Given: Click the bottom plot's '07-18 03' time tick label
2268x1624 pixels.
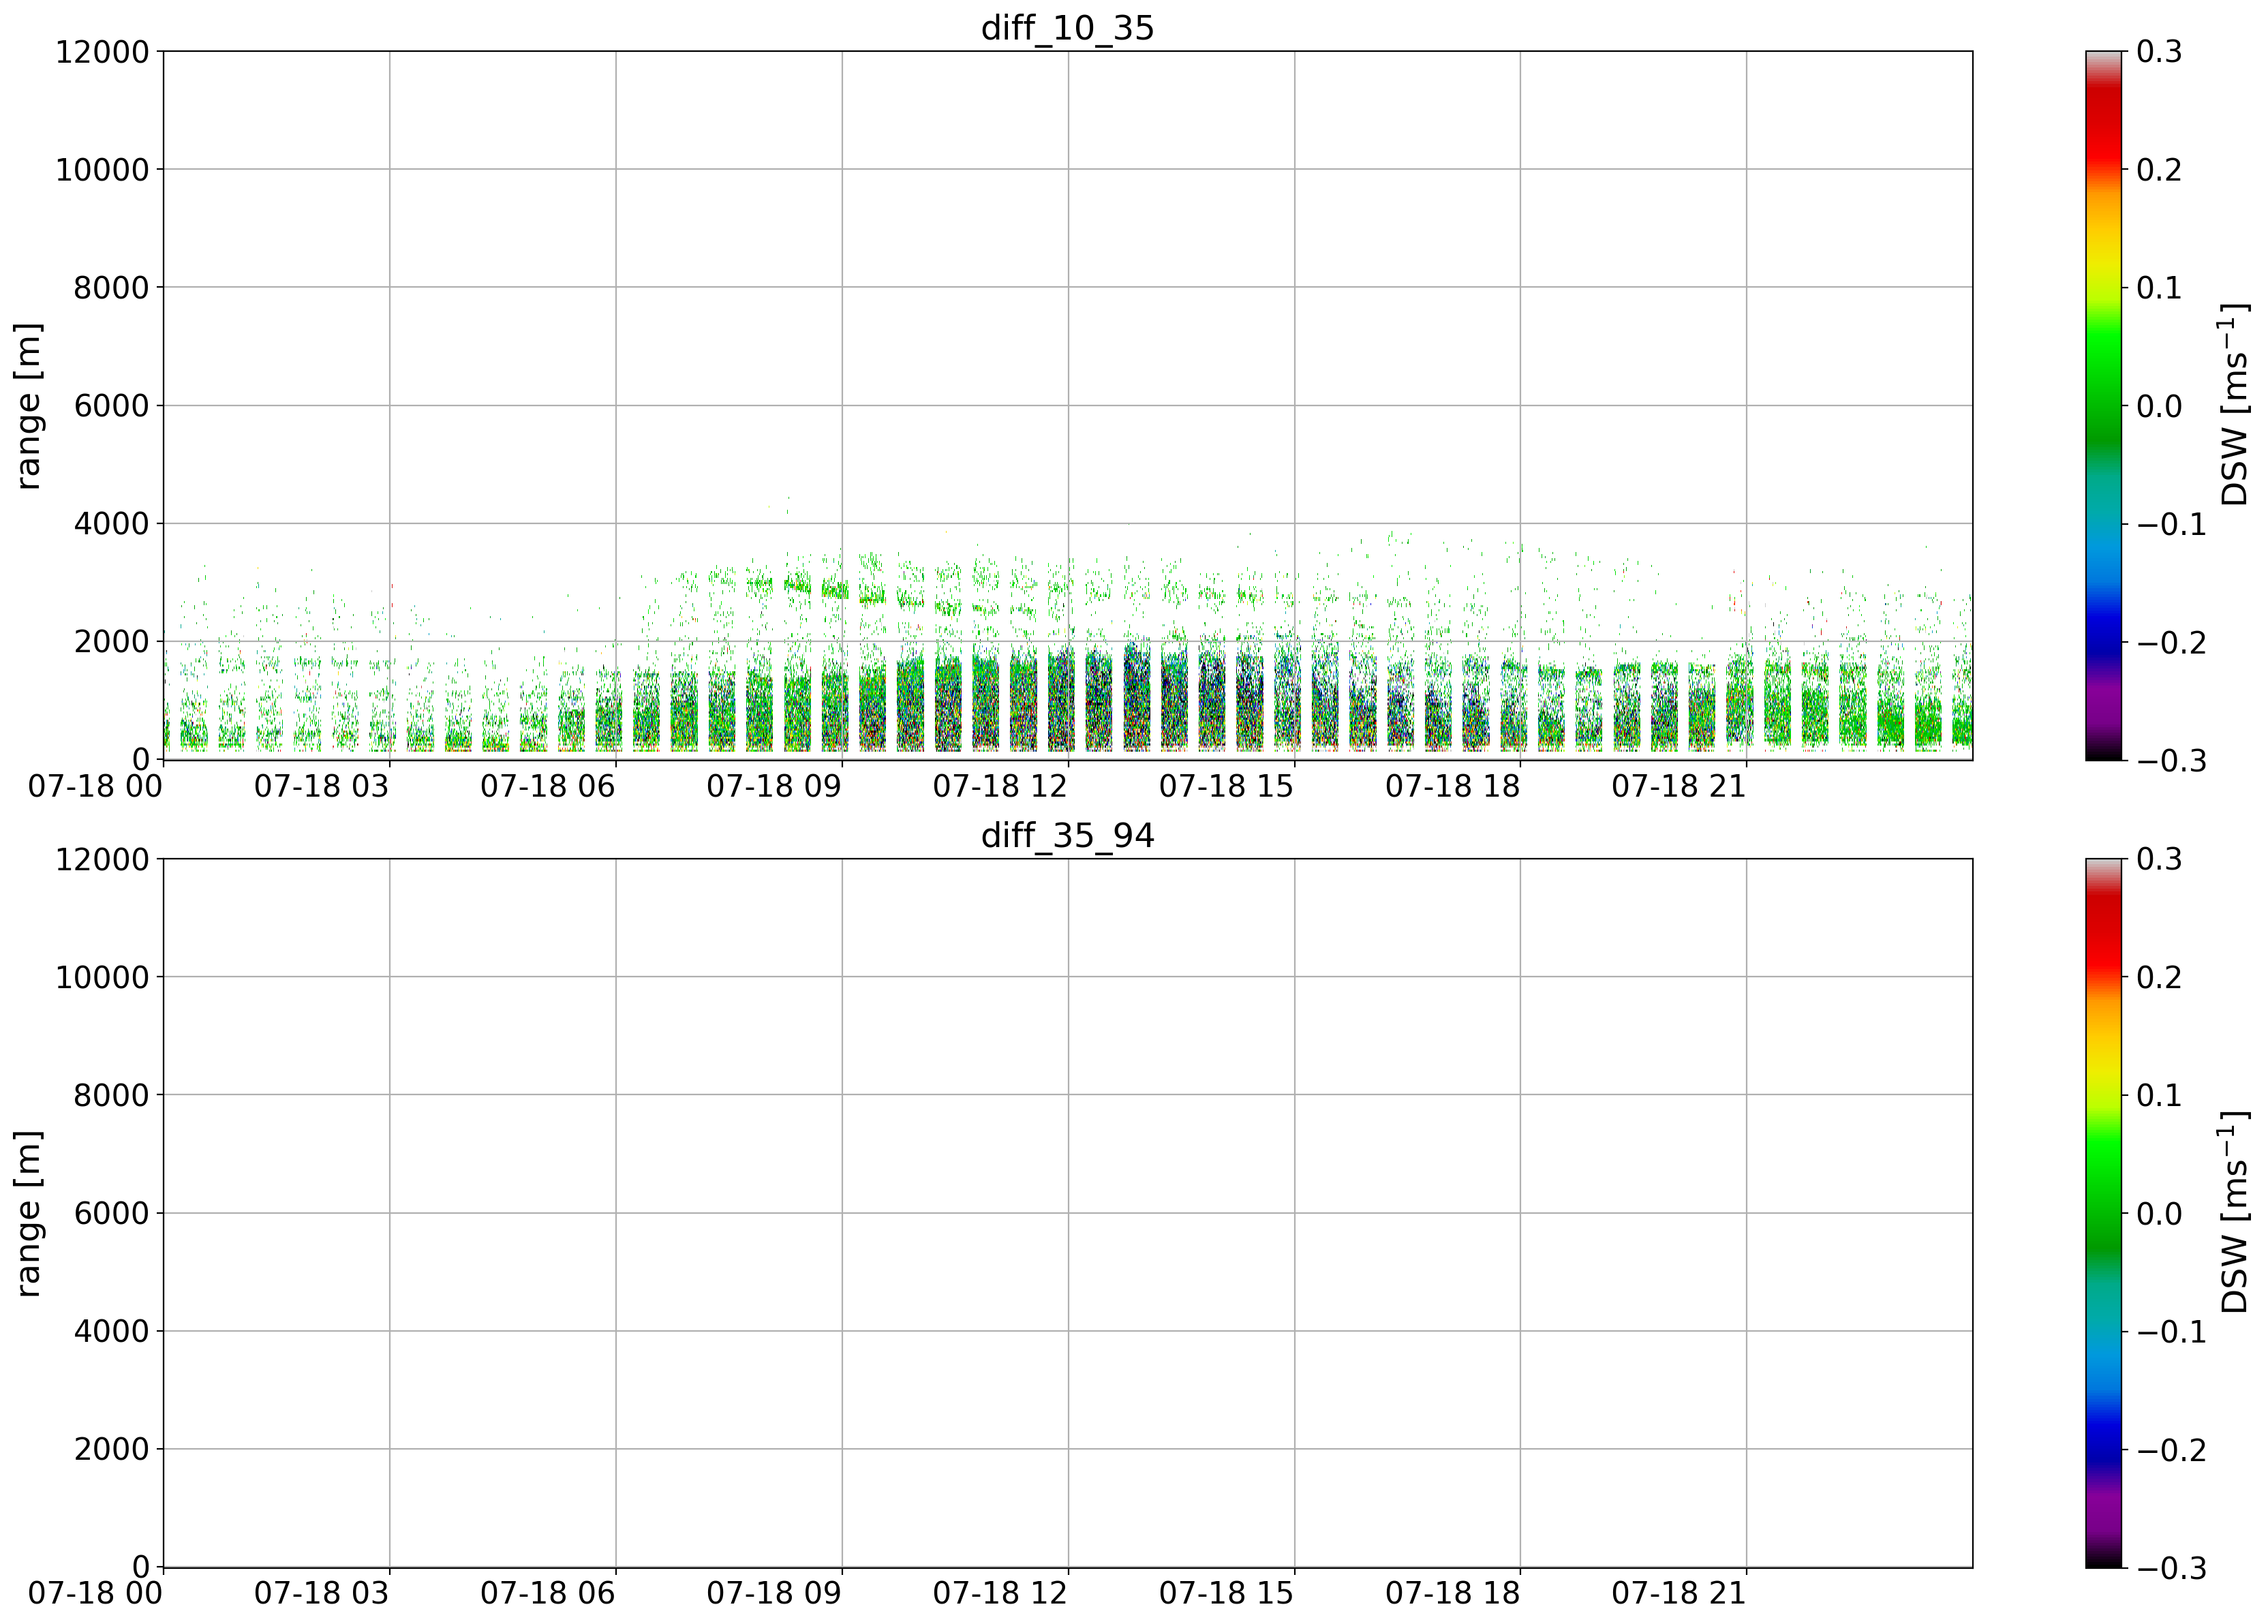Looking at the screenshot, I should [321, 1593].
